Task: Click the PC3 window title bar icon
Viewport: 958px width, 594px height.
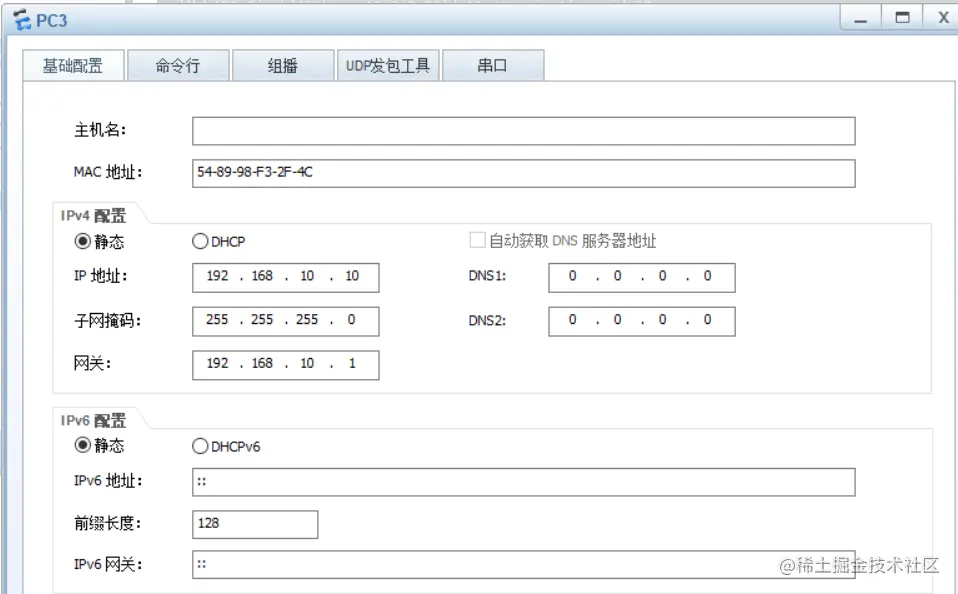Action: click(x=20, y=20)
